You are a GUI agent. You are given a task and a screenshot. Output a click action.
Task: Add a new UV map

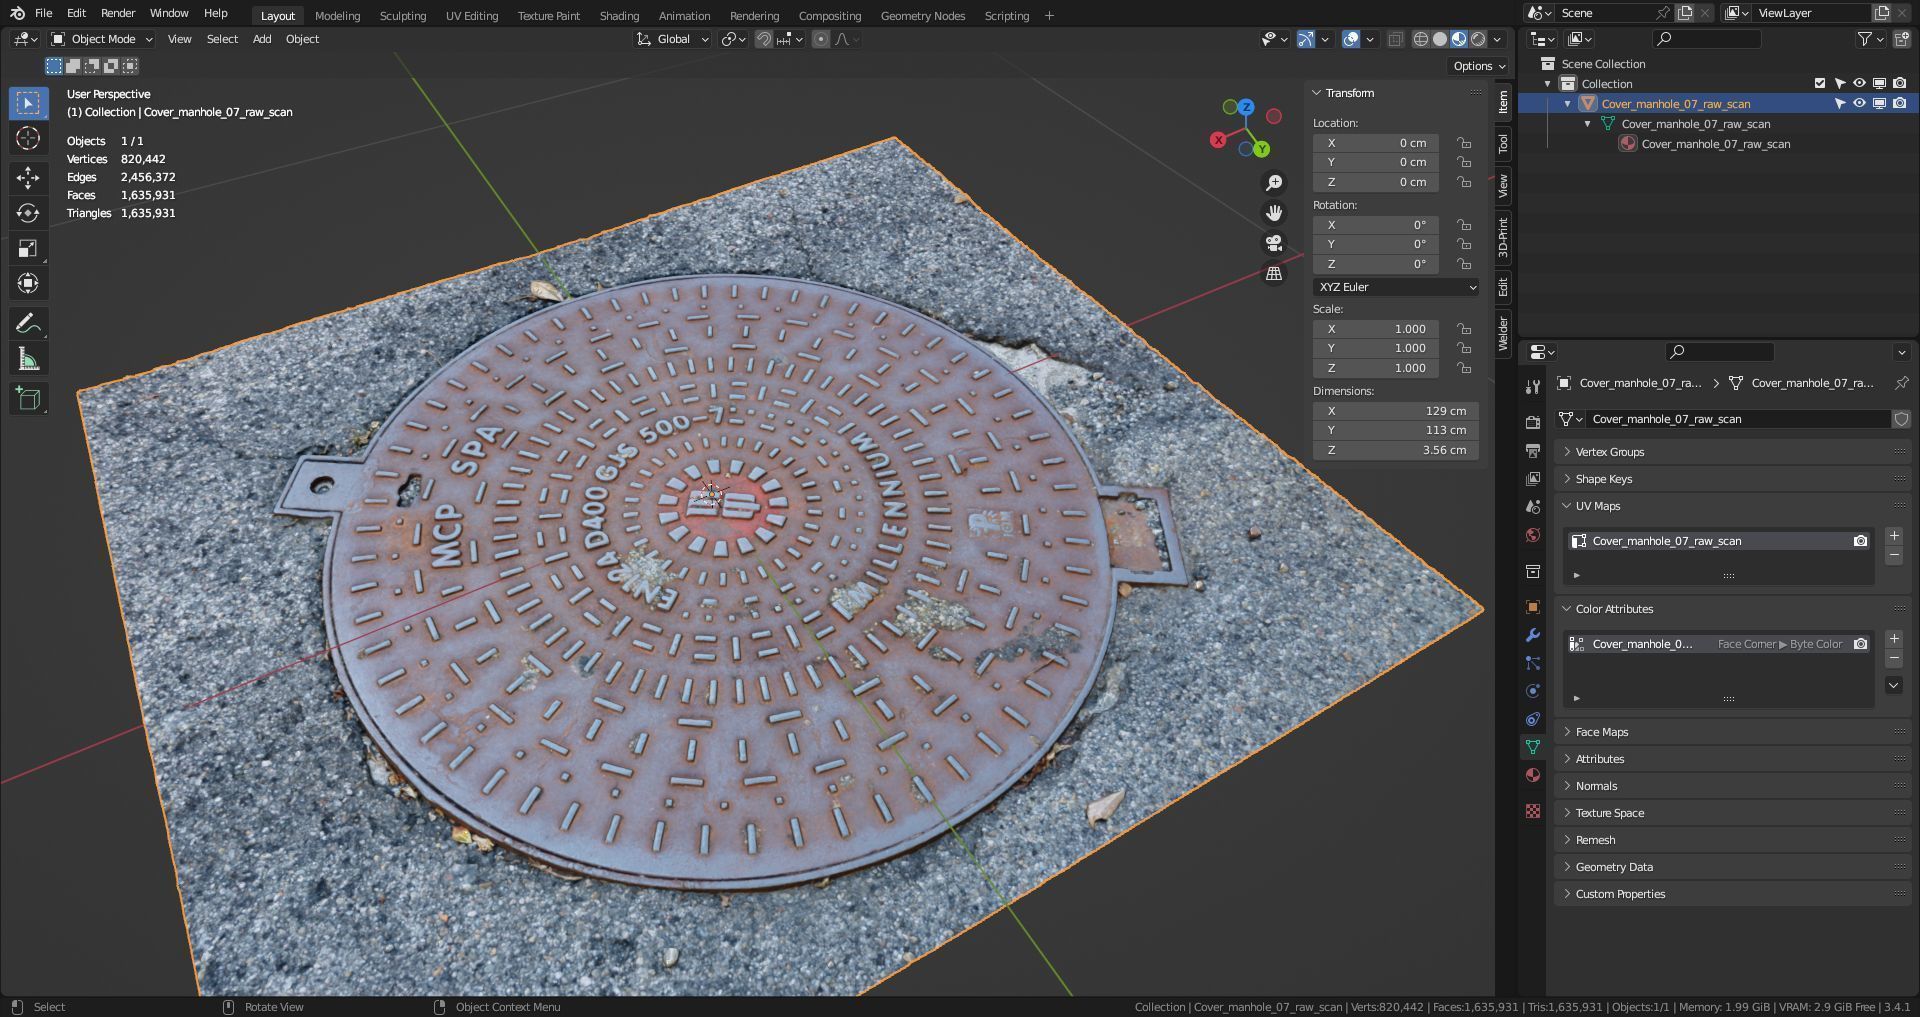click(1894, 536)
